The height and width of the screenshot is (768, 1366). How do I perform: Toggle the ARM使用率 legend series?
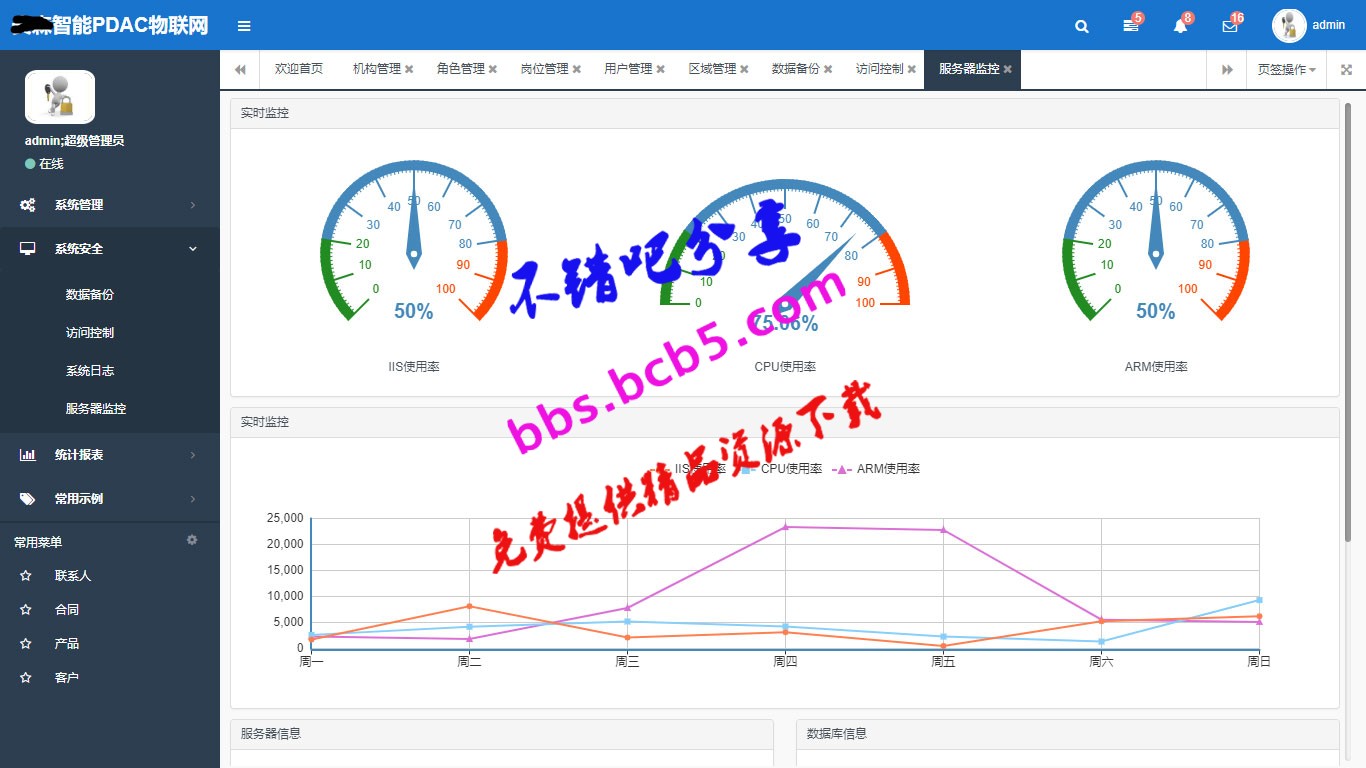(876, 469)
